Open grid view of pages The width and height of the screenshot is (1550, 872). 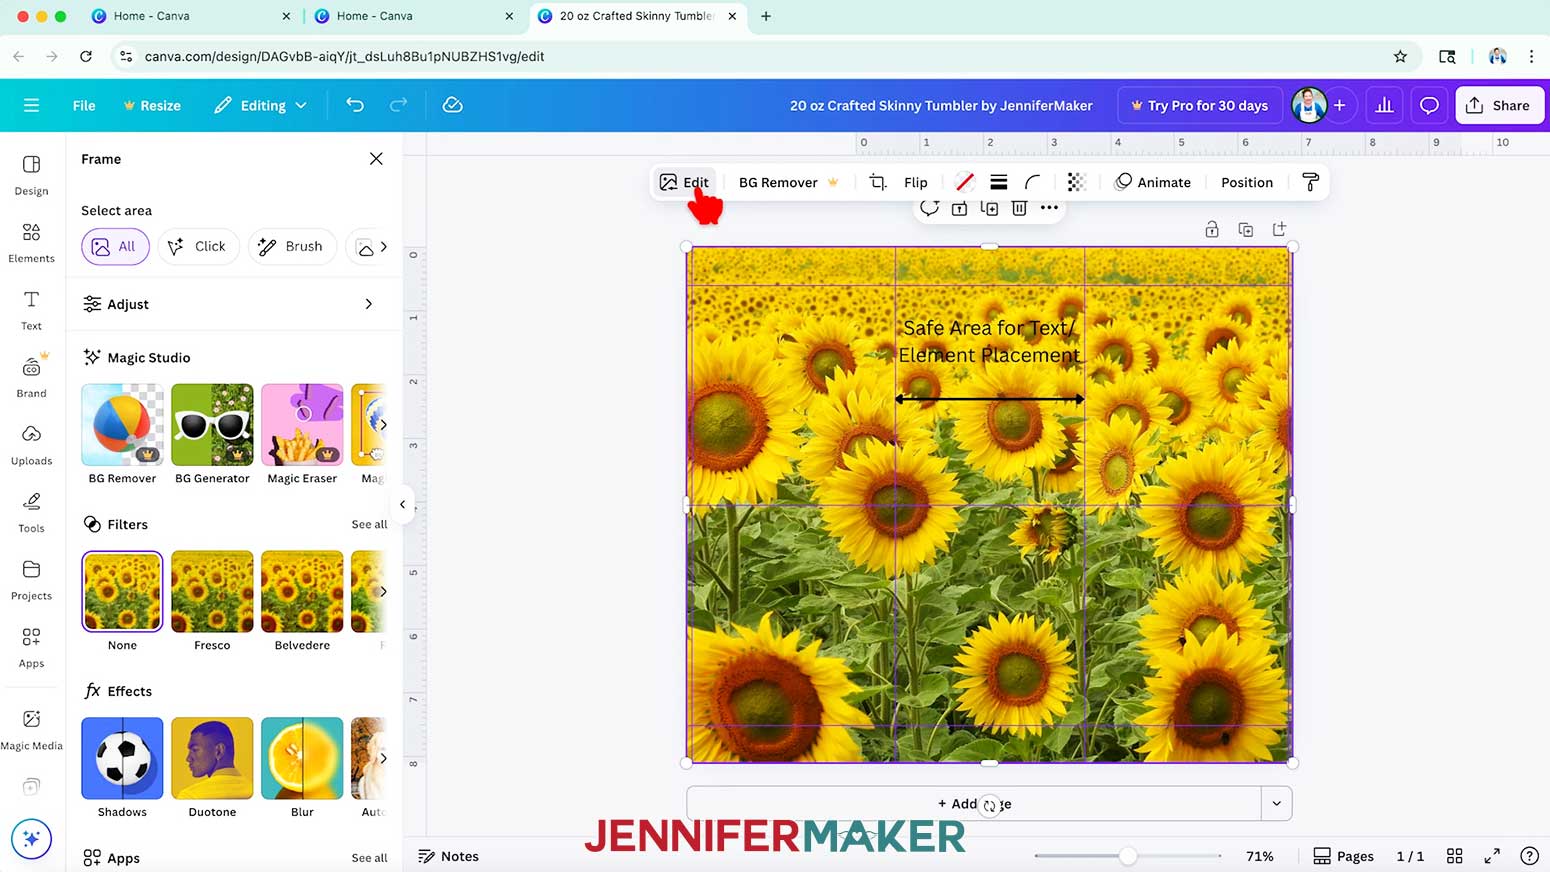1455,856
